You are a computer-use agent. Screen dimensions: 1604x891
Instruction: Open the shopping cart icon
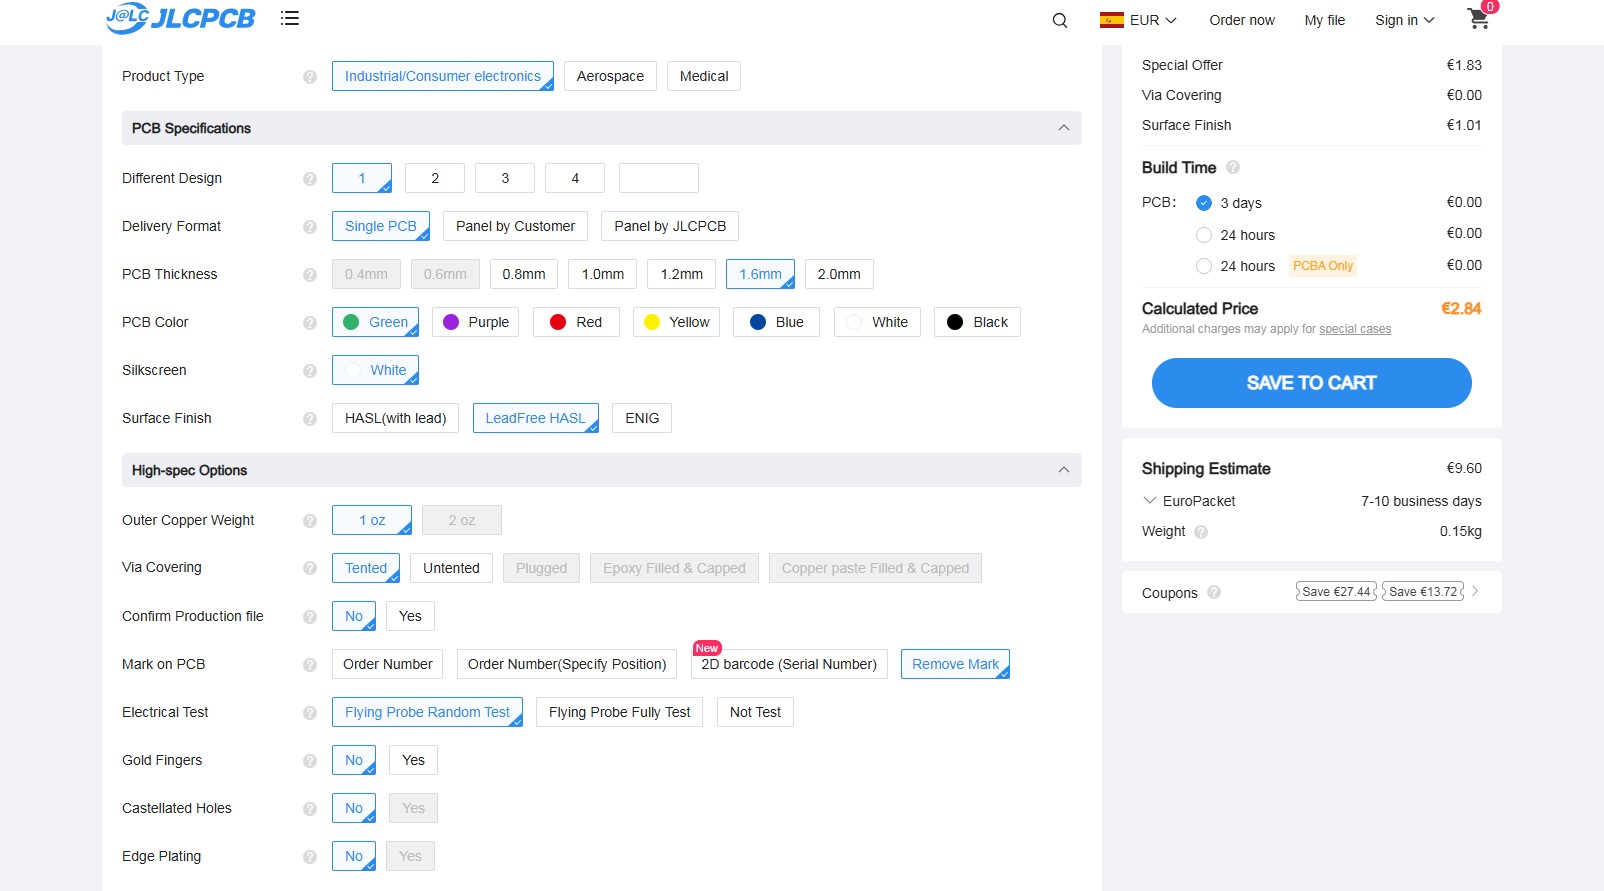[1479, 18]
